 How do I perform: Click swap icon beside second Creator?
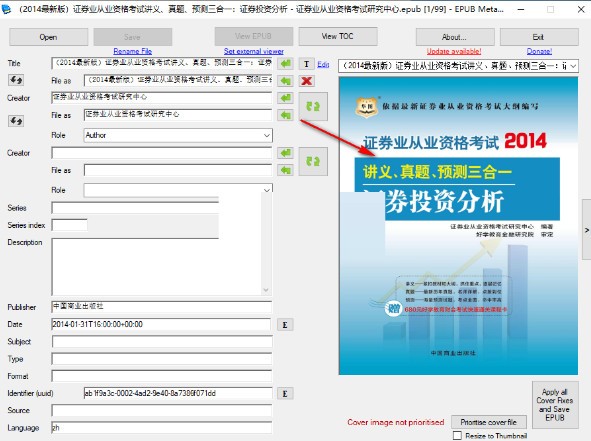pyautogui.click(x=313, y=161)
